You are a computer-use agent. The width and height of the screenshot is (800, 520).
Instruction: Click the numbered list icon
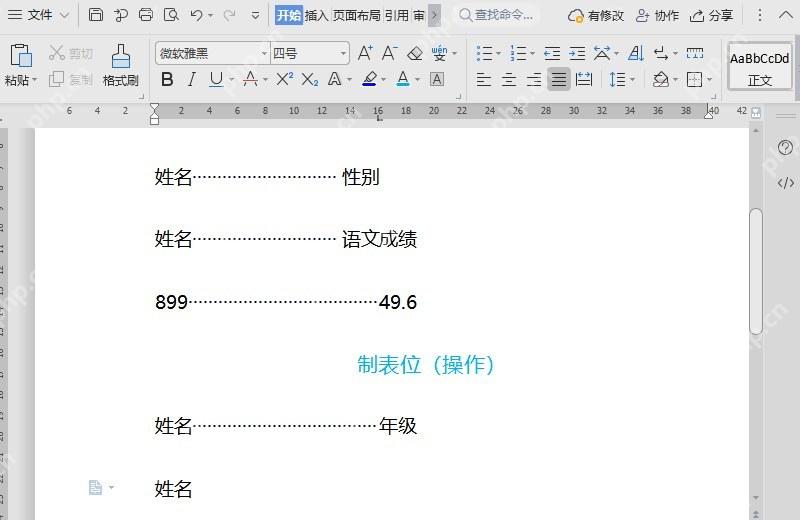click(x=518, y=53)
